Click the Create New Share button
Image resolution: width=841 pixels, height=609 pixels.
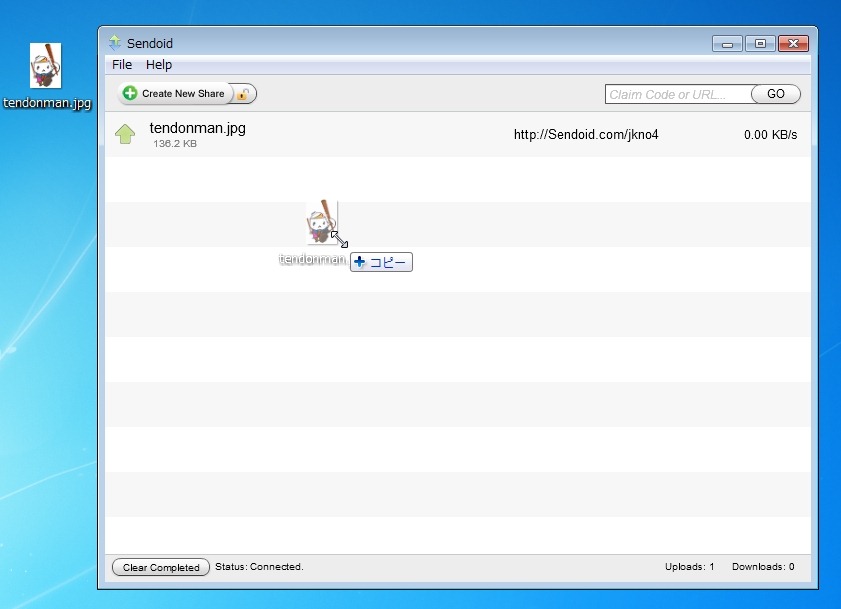175,93
